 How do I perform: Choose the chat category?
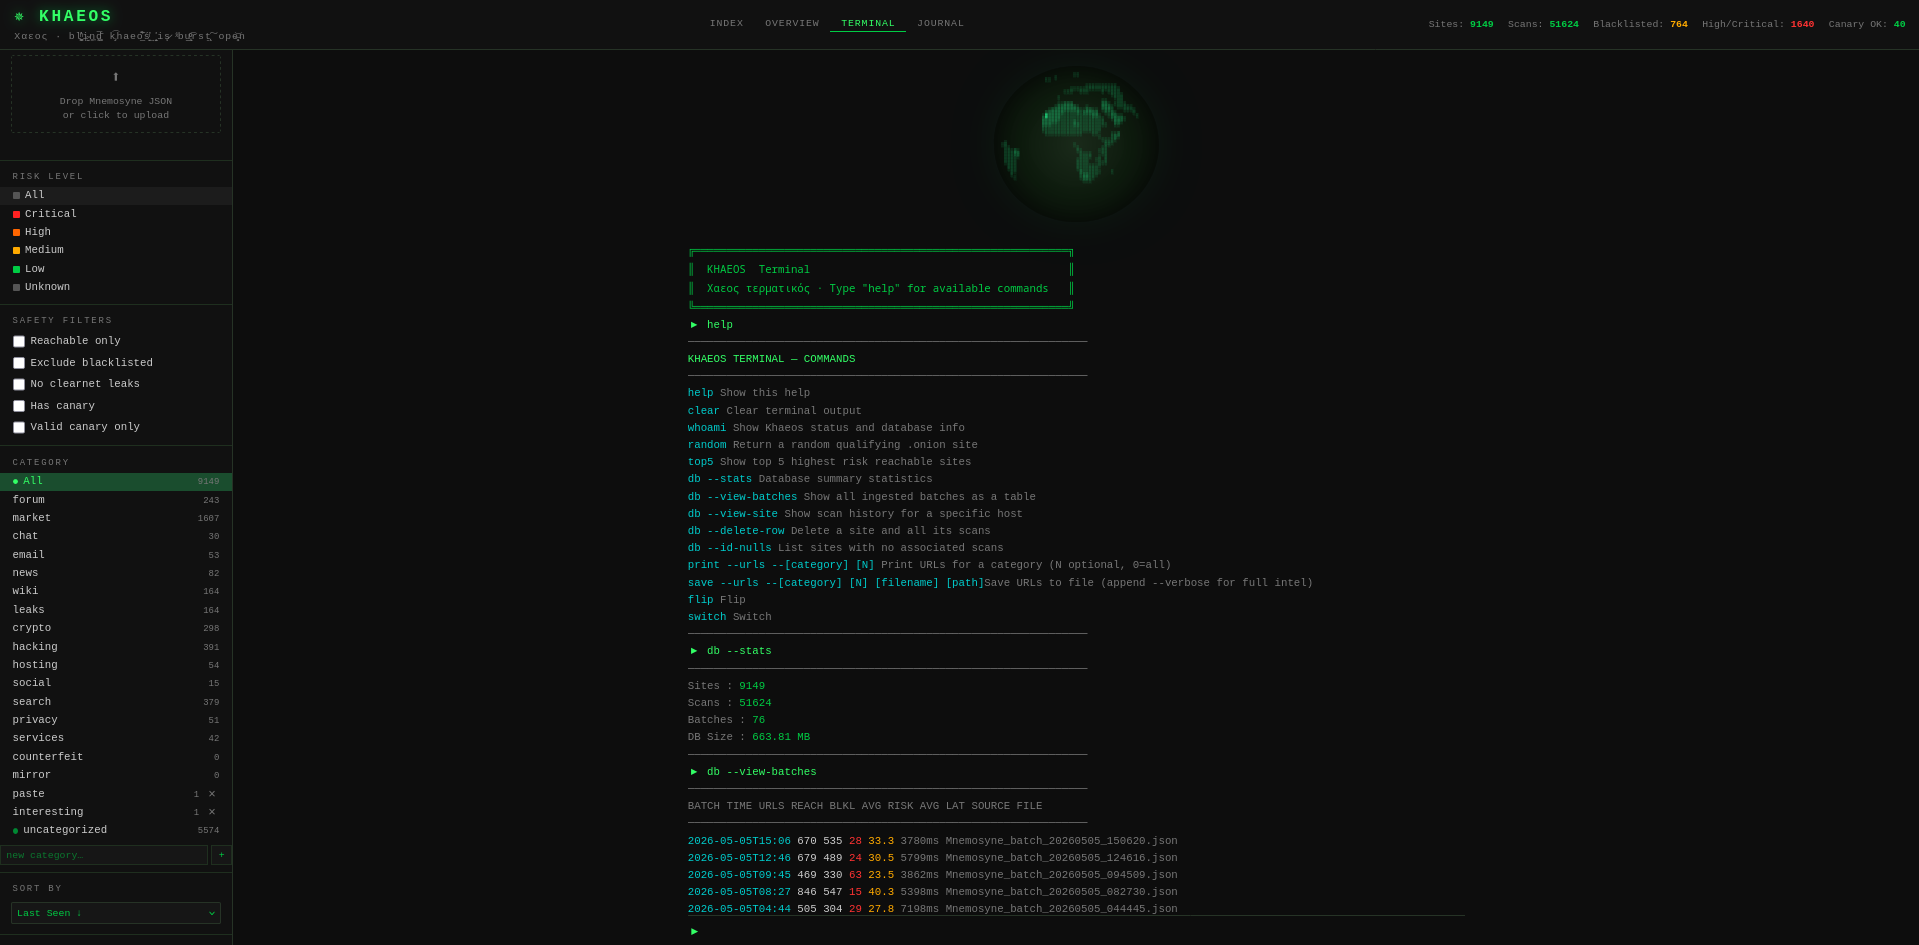tap(116, 536)
